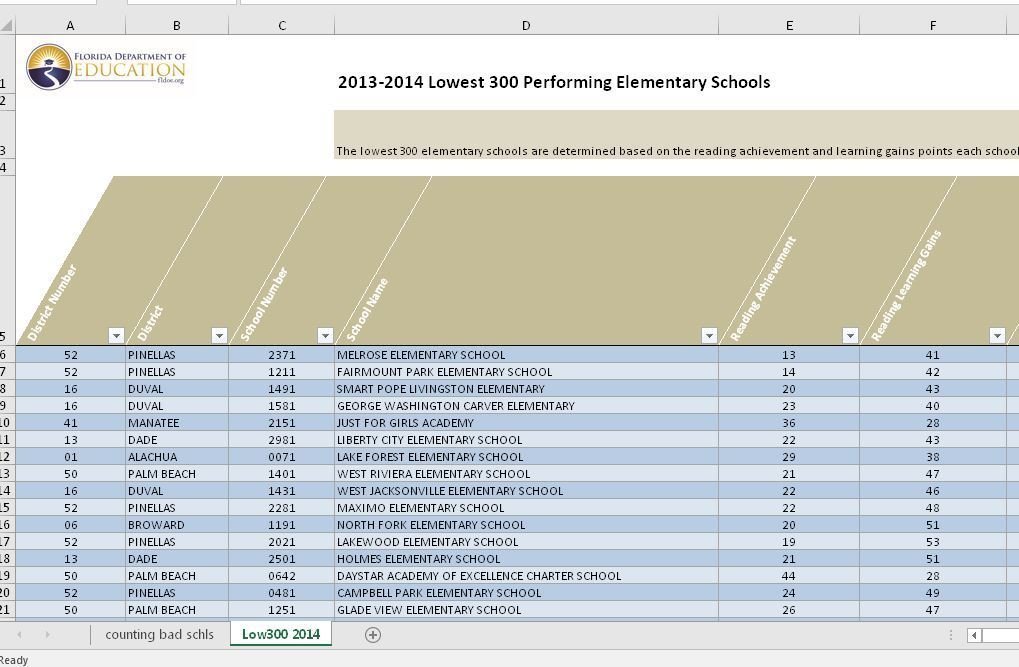Select column F header
The image size is (1019, 667).
[933, 25]
